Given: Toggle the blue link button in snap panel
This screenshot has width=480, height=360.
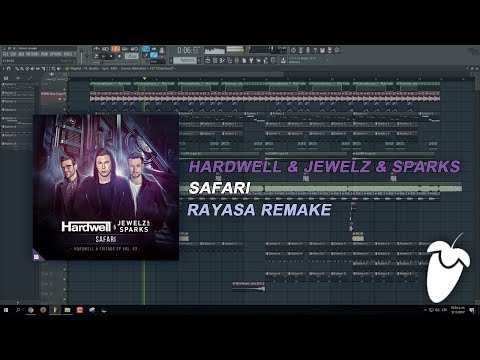Looking at the screenshot, I should [x=154, y=55].
